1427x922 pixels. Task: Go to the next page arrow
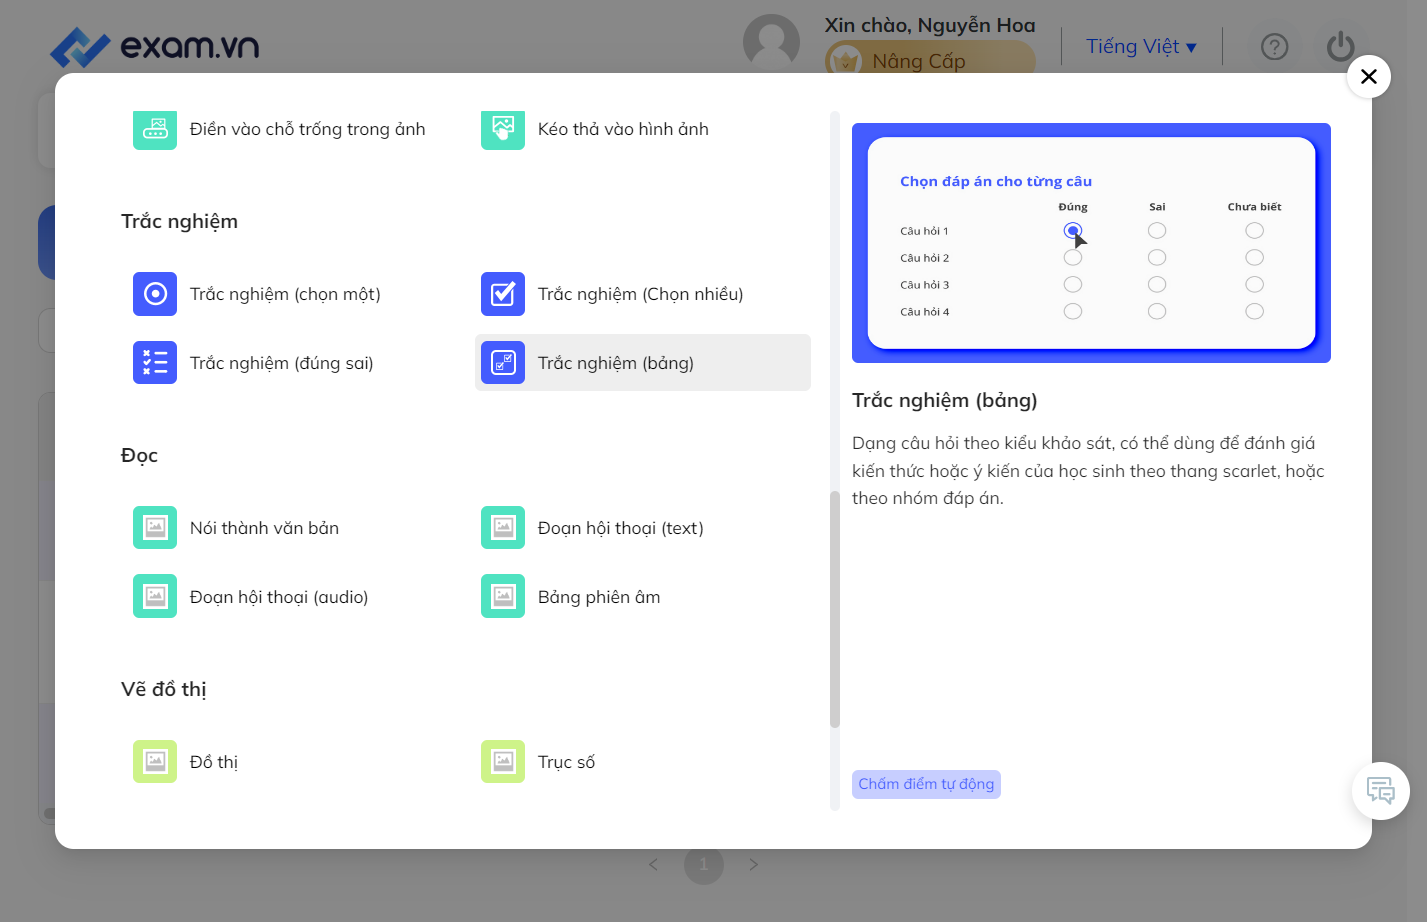tap(754, 864)
